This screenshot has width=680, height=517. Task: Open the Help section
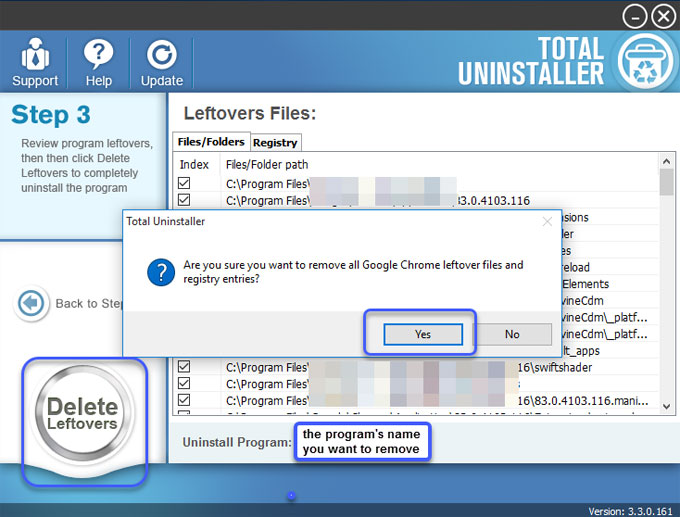pyautogui.click(x=98, y=63)
